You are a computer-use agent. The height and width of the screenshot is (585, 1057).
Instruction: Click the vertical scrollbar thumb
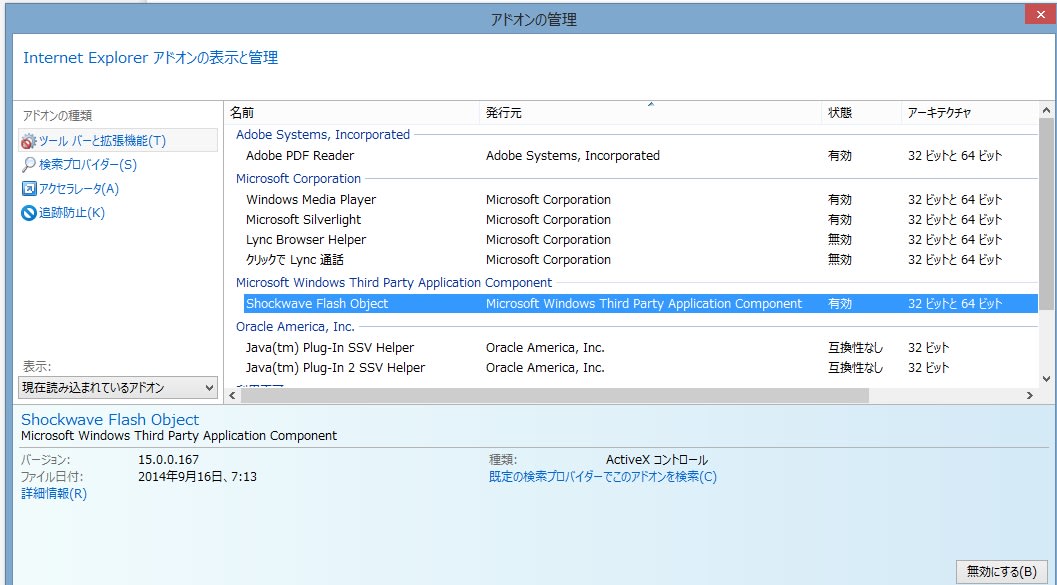(x=1046, y=214)
